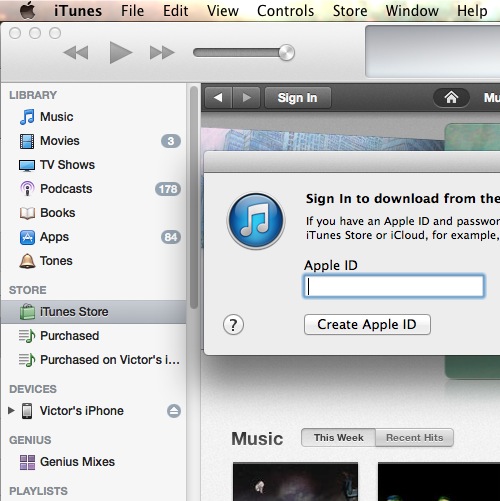Open Genius Mixes
This screenshot has height=501, width=500.
(93, 462)
